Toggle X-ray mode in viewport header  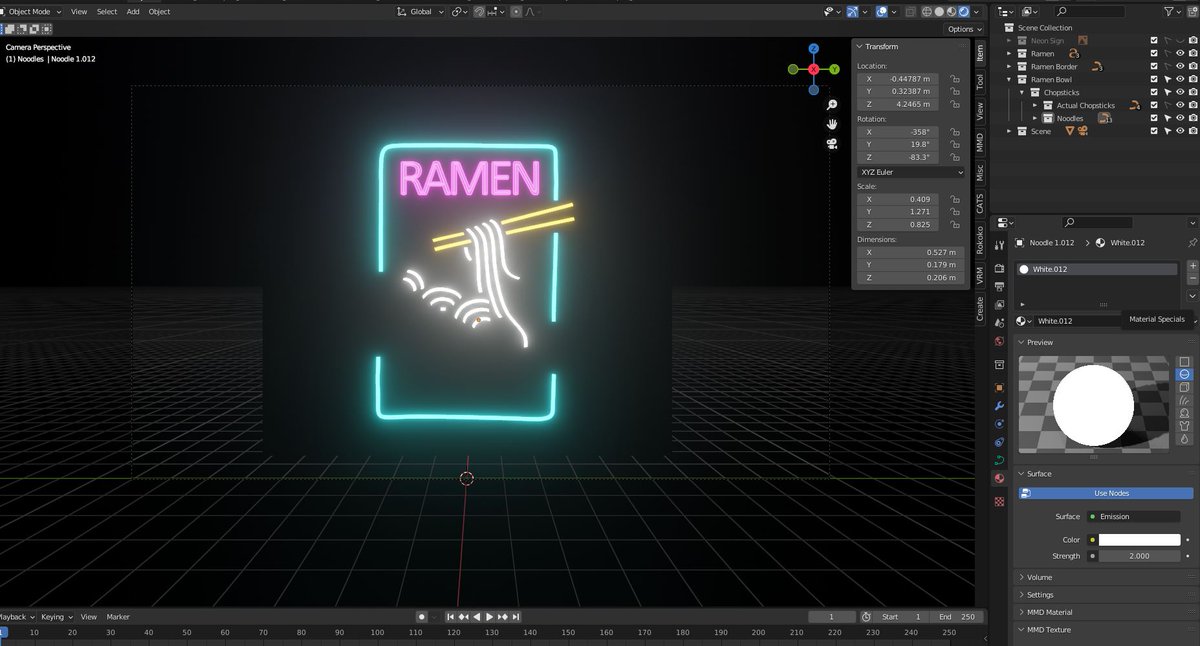click(x=909, y=12)
